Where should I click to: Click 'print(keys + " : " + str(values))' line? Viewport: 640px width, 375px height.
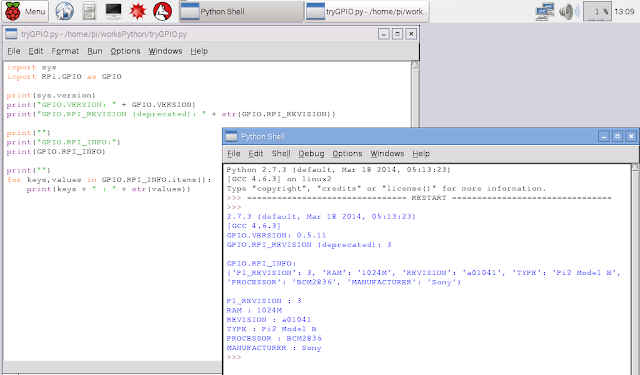pyautogui.click(x=109, y=189)
